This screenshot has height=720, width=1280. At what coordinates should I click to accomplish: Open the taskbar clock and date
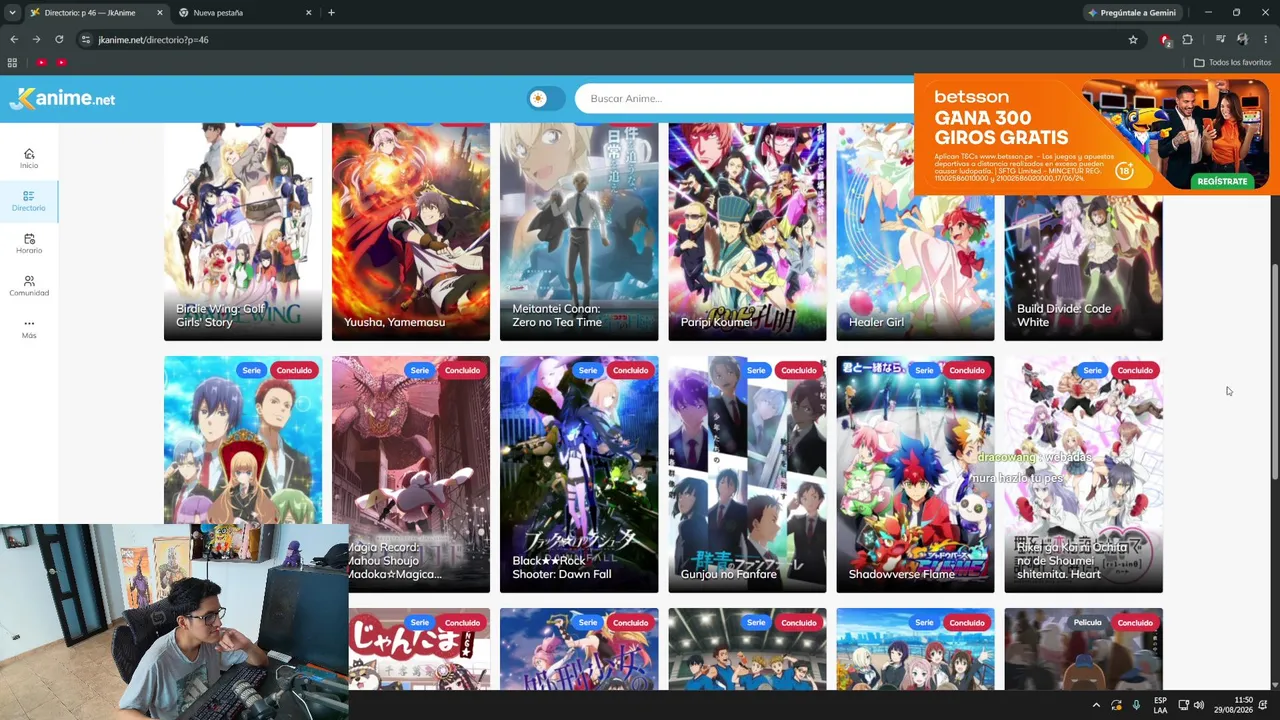coord(1233,705)
